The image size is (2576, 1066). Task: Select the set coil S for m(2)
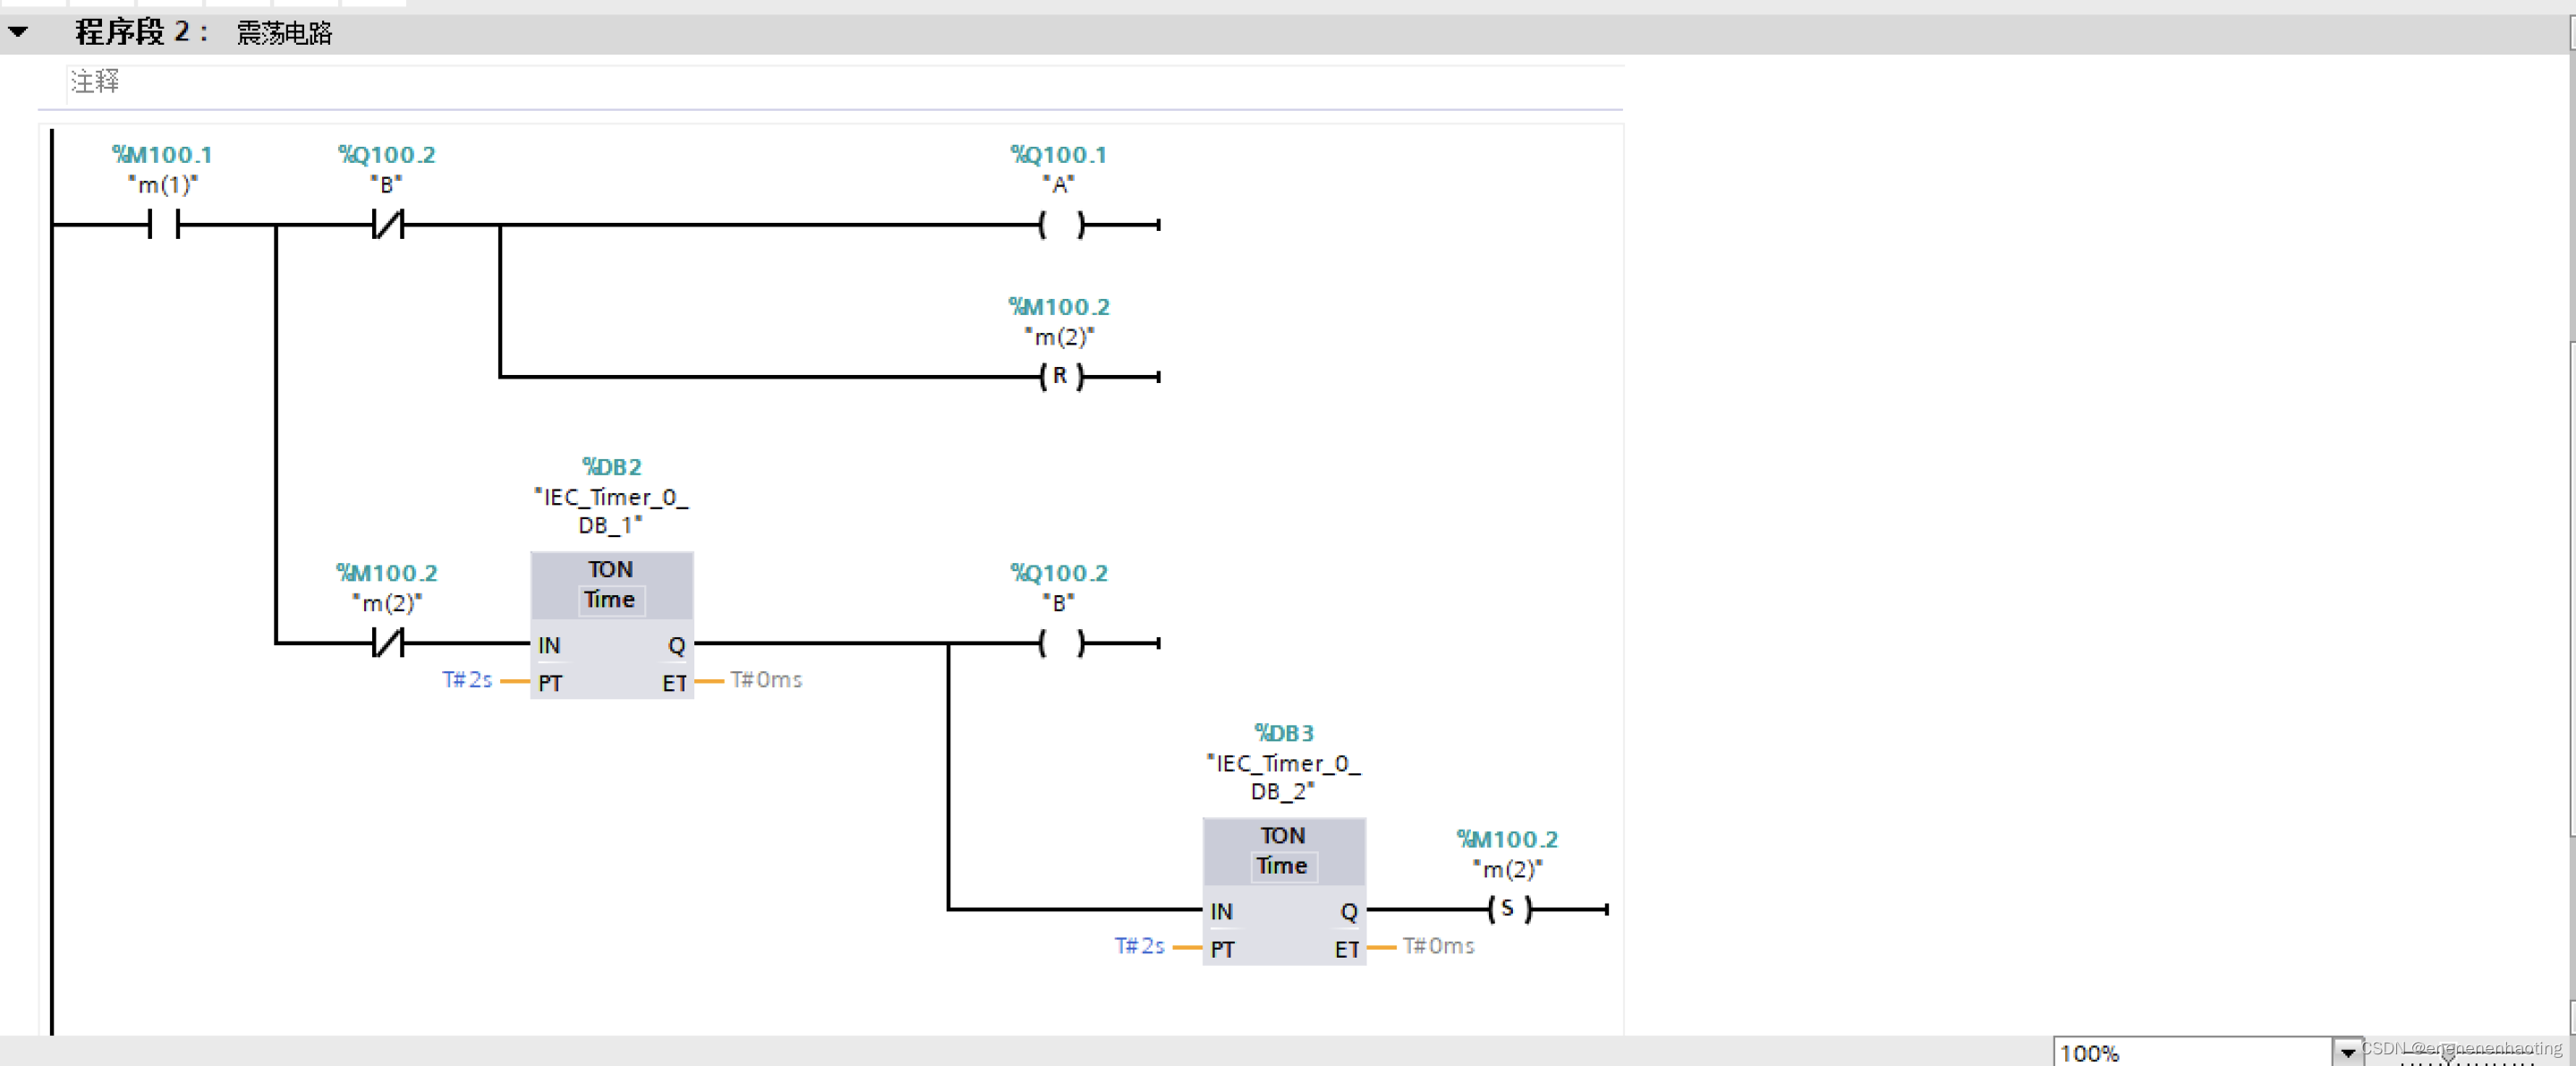1509,908
